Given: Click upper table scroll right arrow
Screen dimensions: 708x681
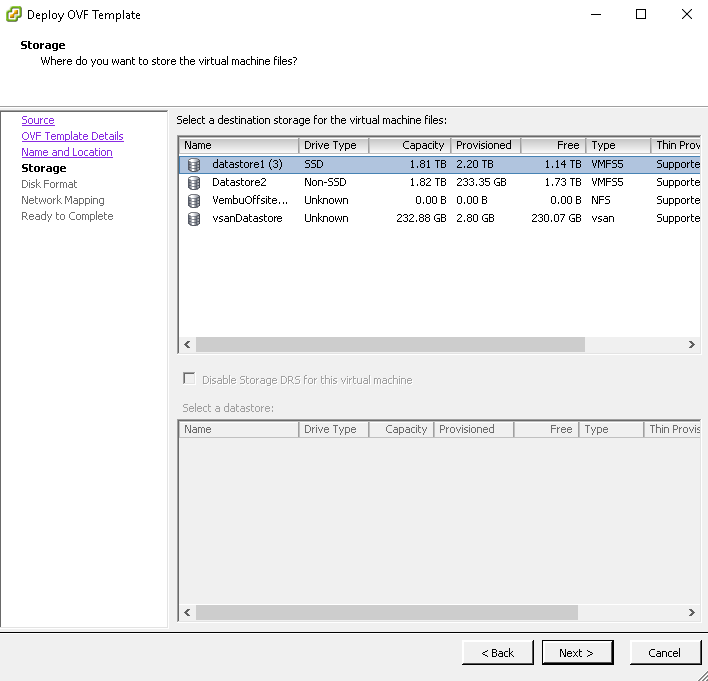Looking at the screenshot, I should click(x=692, y=345).
